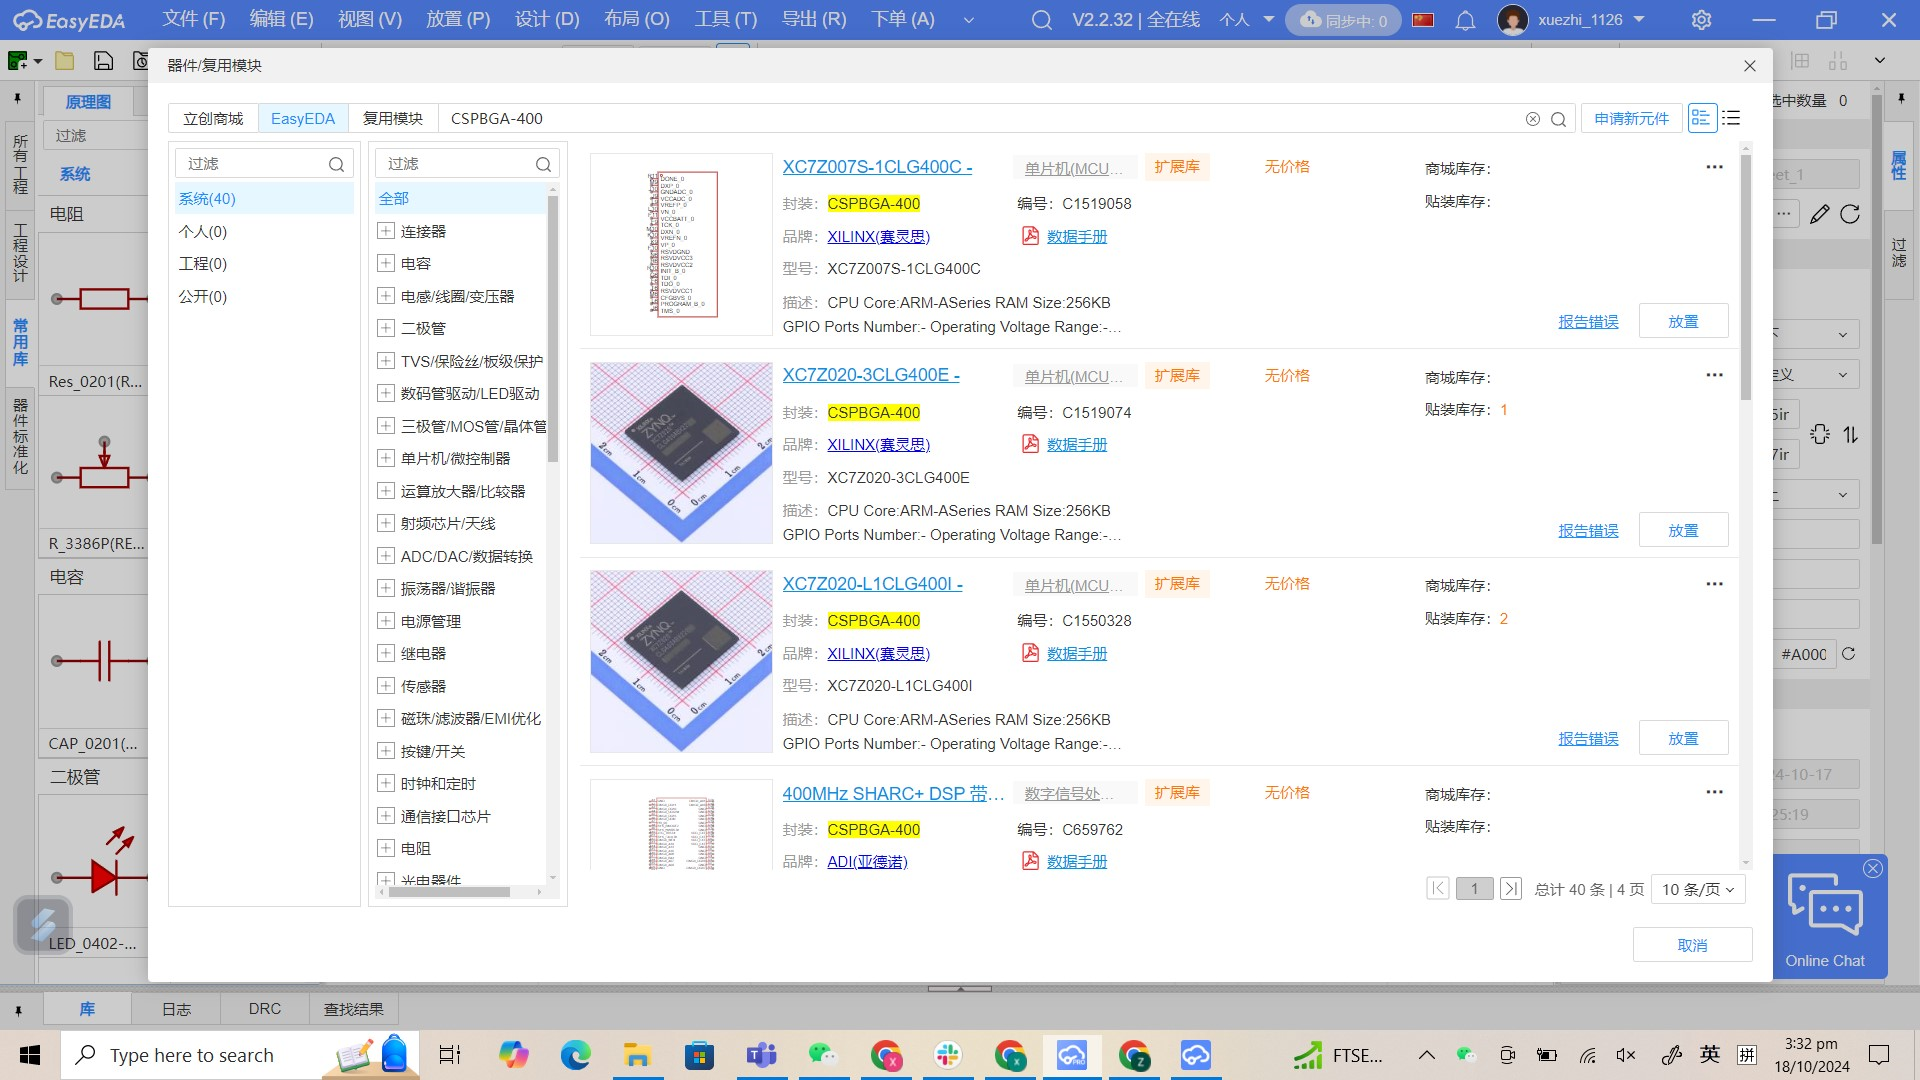Switch to thumbnail list view icon

(1701, 118)
